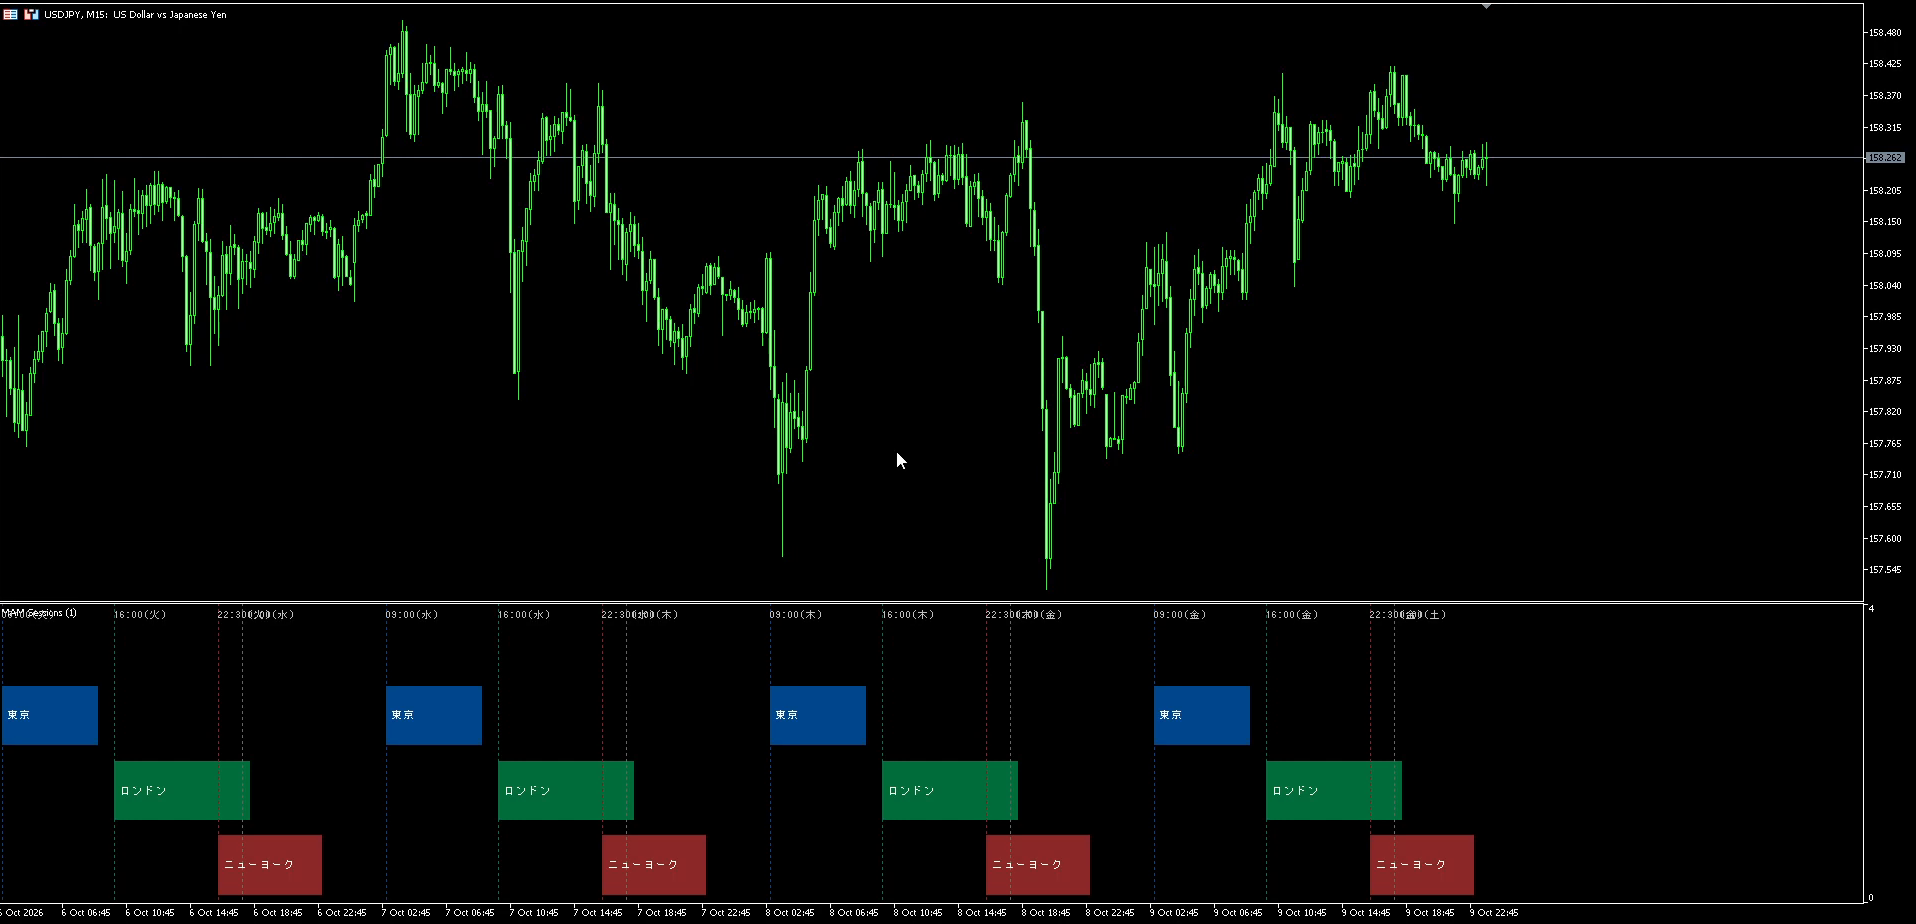Click the 158.370 price scale label
The image size is (1916, 924).
[1885, 96]
